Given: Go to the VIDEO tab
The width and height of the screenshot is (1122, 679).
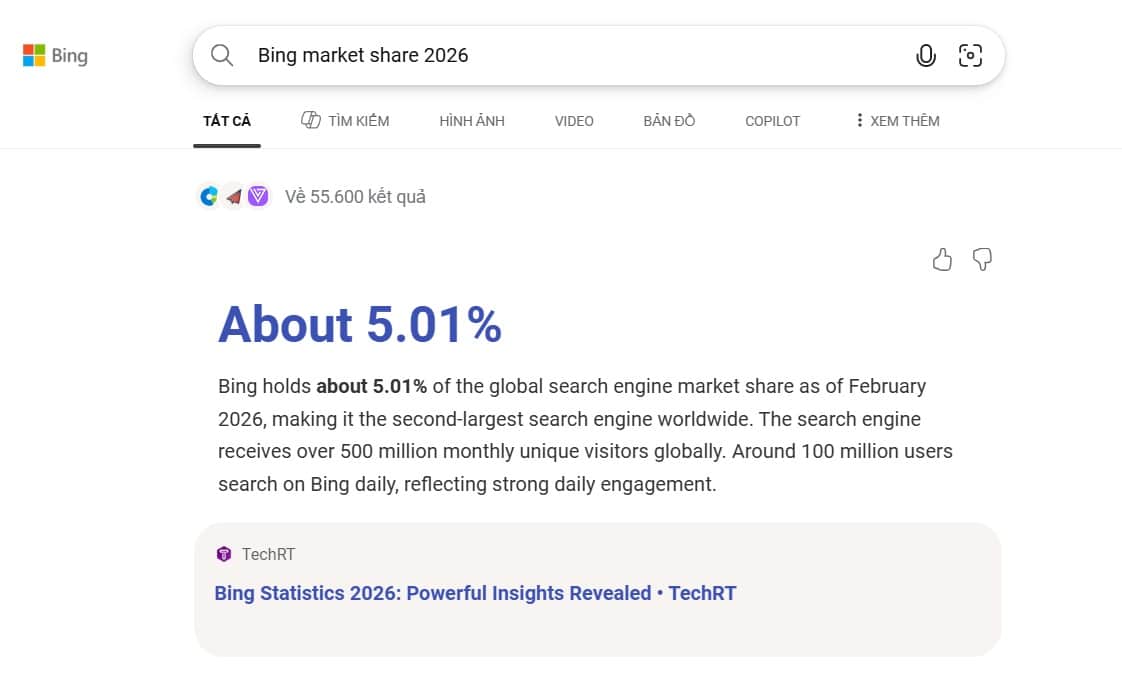Looking at the screenshot, I should [574, 121].
